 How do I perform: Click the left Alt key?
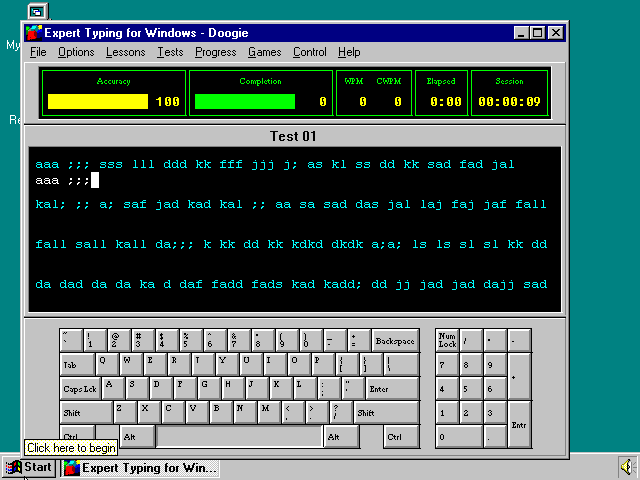tap(138, 437)
